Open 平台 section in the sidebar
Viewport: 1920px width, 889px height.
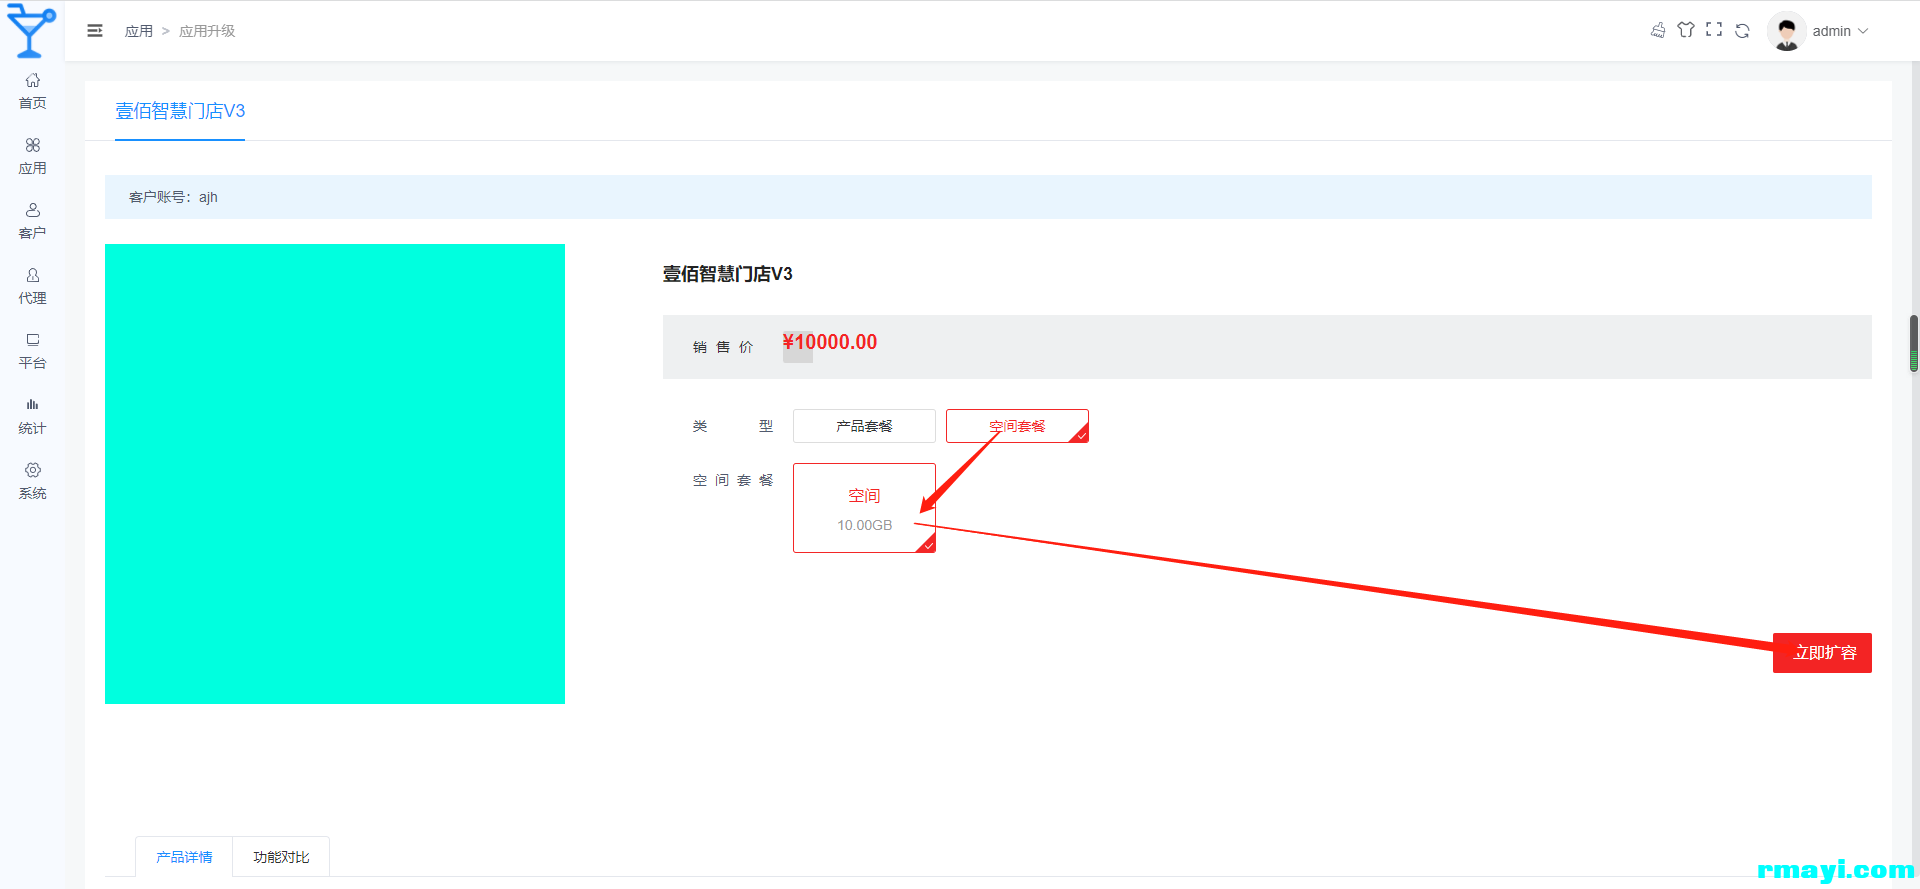click(x=32, y=351)
